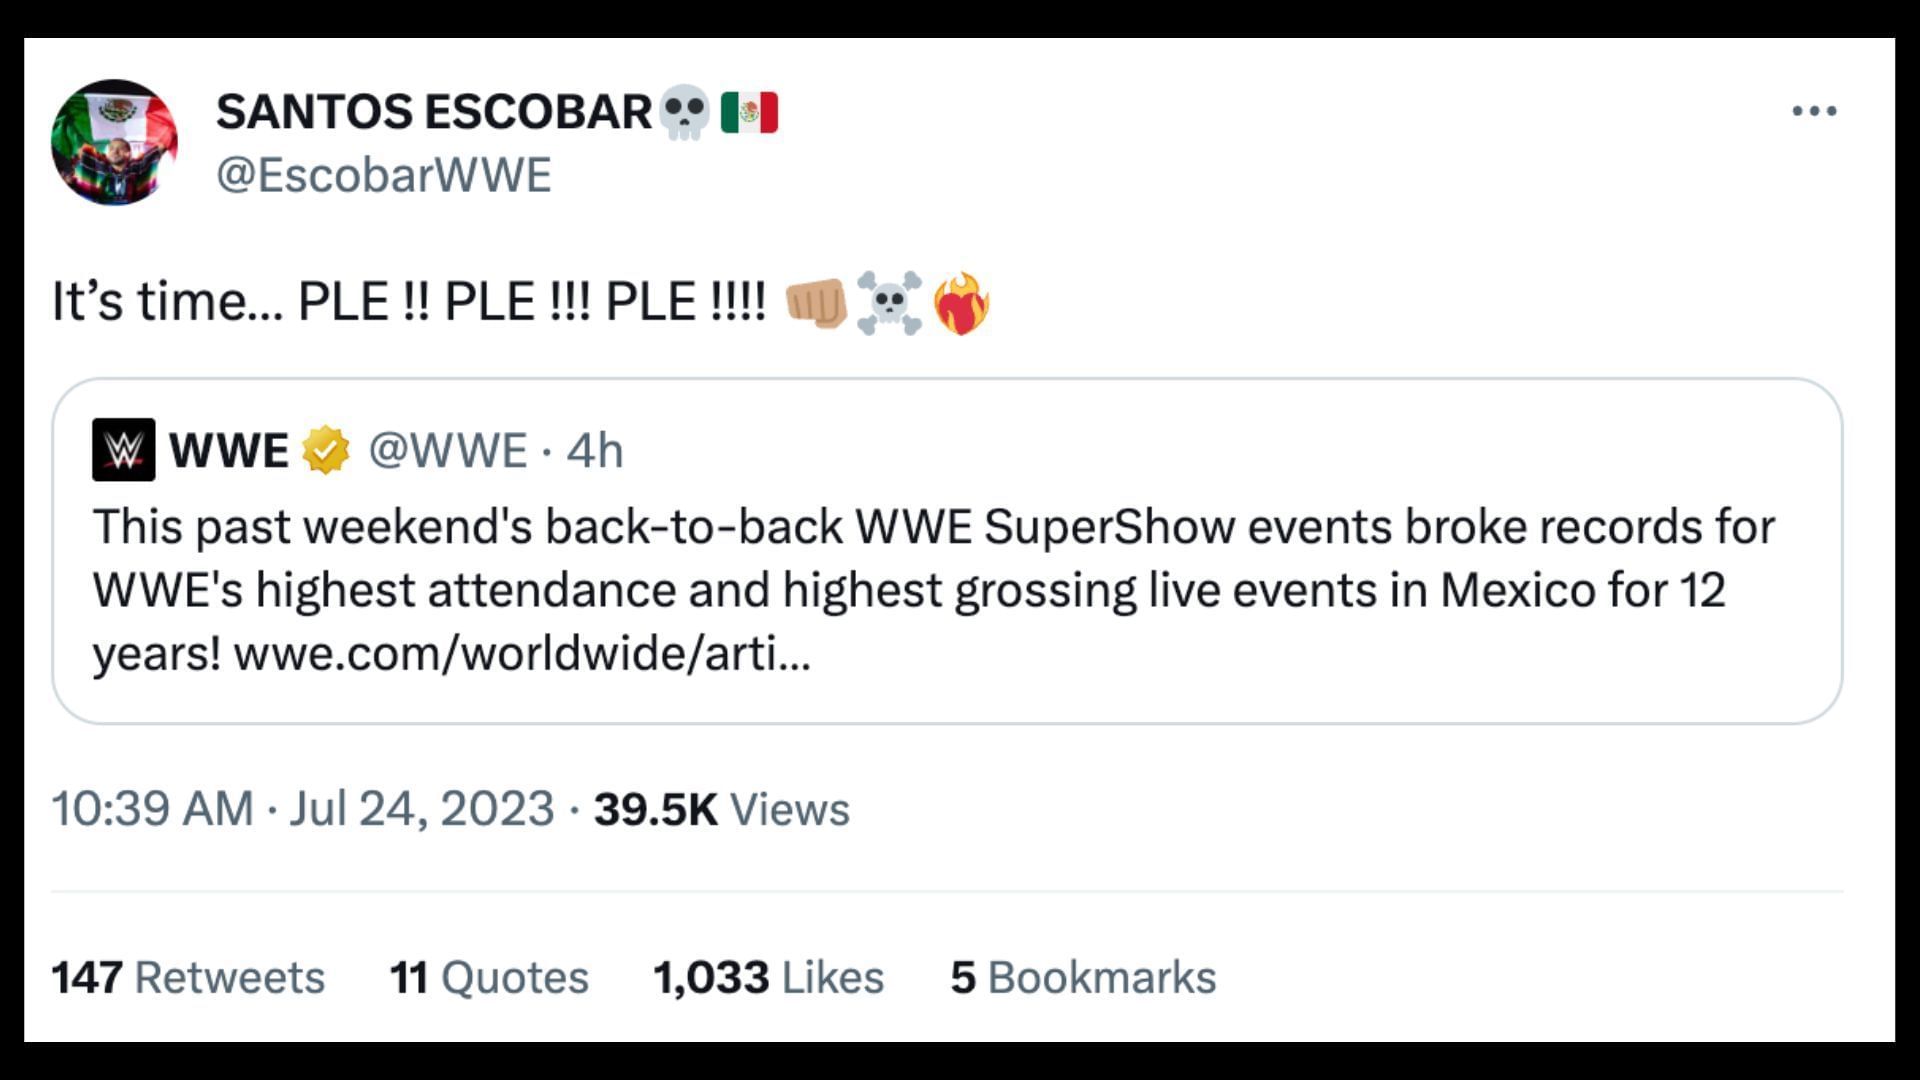Open the wwe.com/worldwide article link

521,654
